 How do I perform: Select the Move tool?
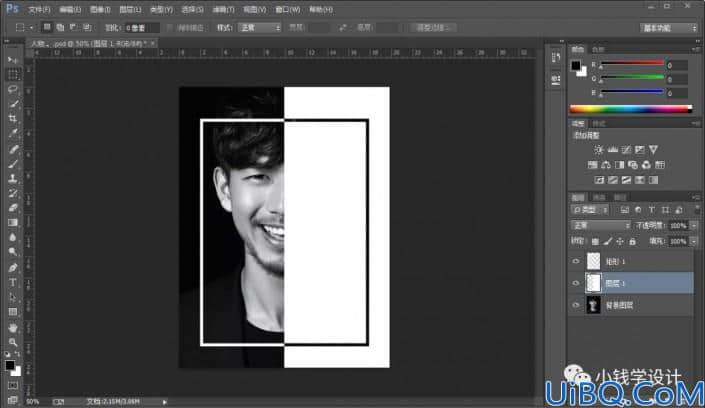coord(12,60)
